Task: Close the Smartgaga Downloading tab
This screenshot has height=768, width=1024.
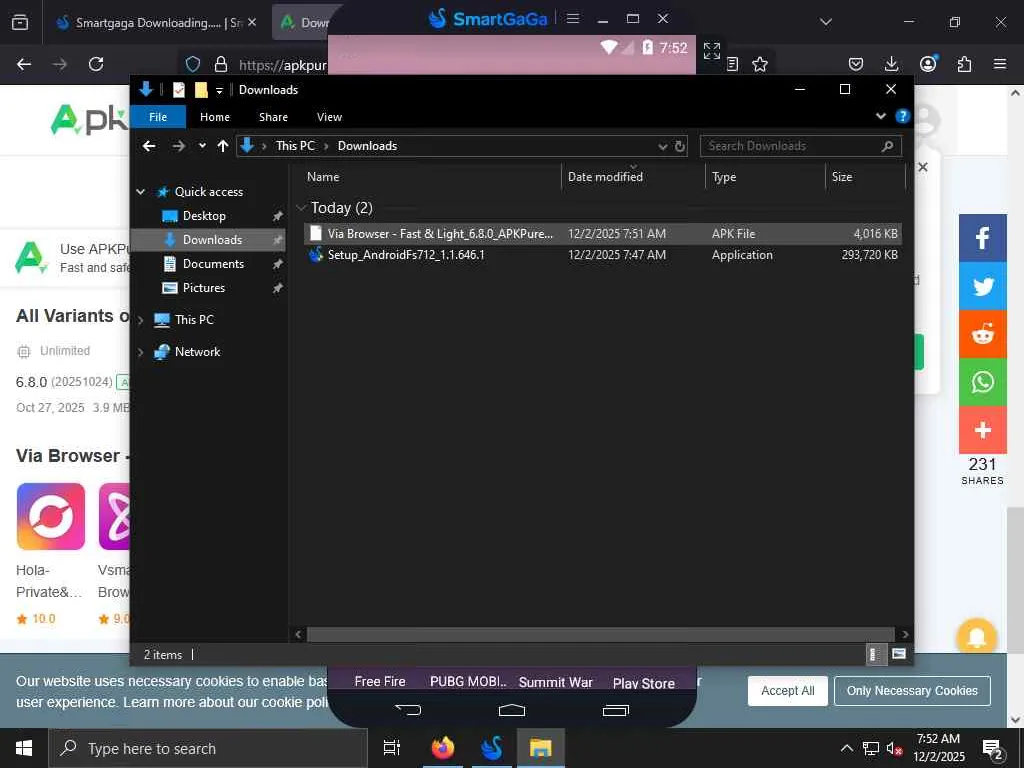Action: coord(252,22)
